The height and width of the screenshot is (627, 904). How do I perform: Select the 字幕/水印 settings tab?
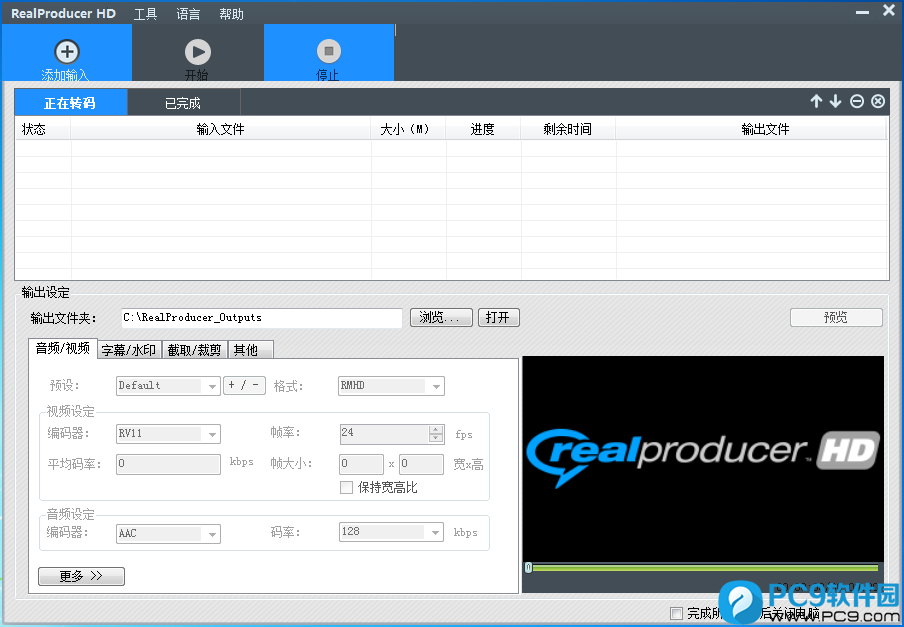(130, 350)
